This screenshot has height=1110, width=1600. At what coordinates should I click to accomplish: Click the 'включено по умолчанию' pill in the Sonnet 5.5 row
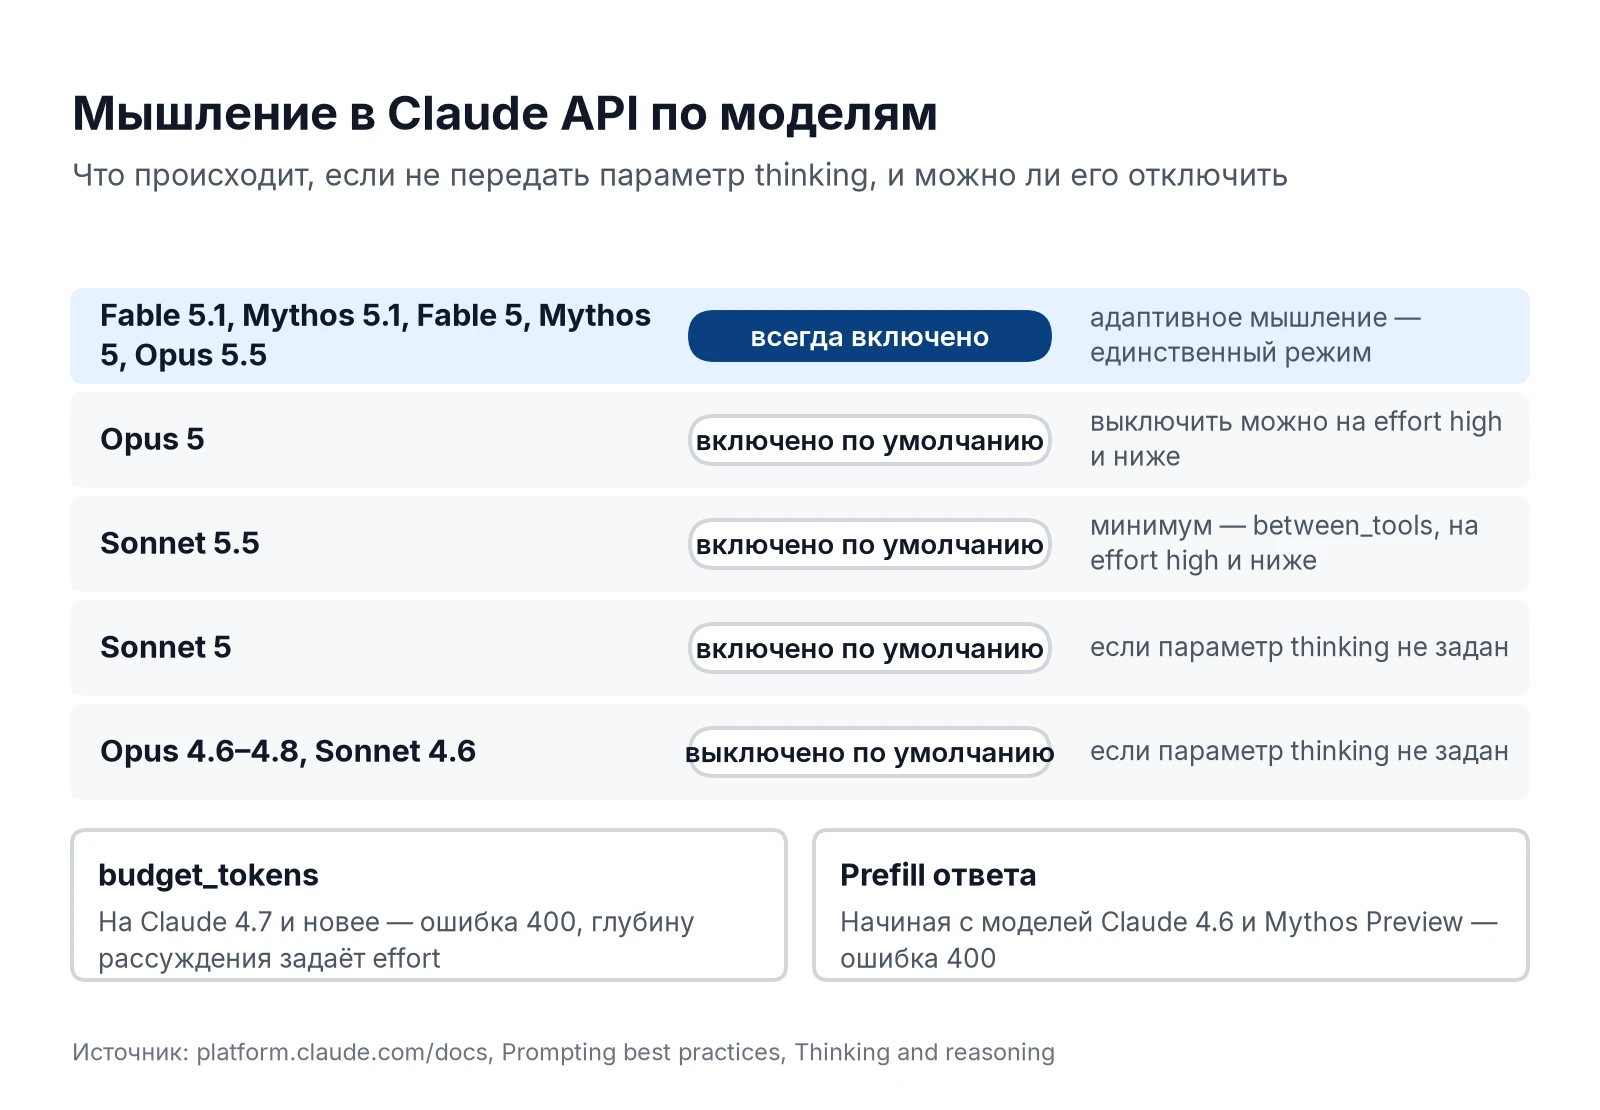point(870,544)
